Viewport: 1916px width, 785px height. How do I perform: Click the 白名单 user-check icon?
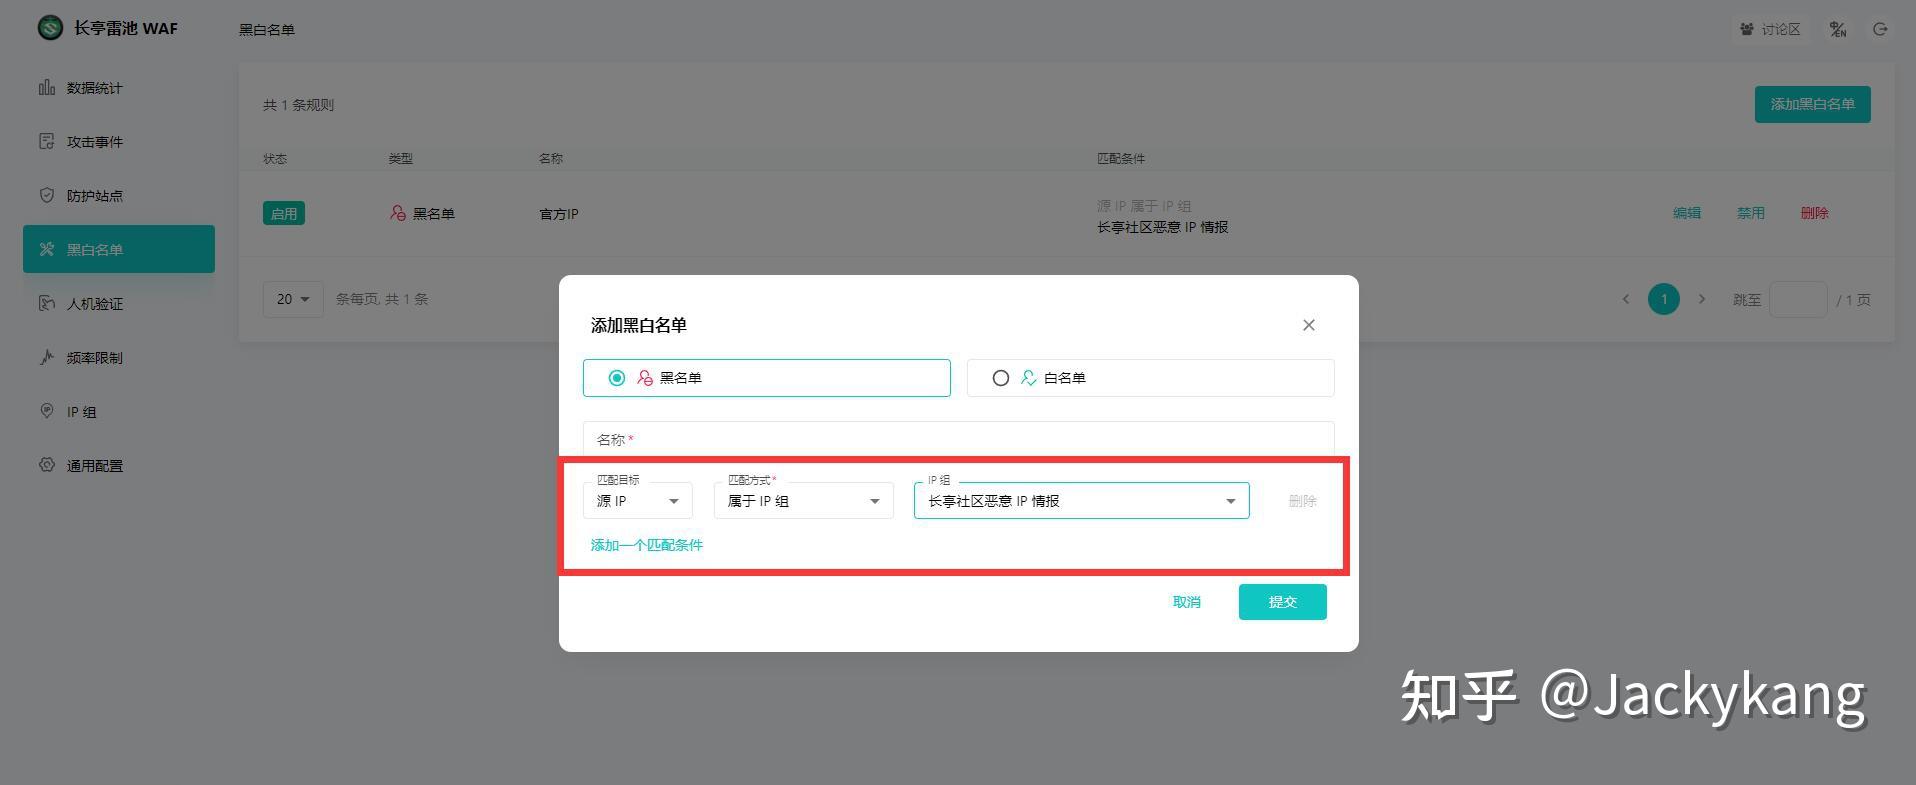(1029, 378)
